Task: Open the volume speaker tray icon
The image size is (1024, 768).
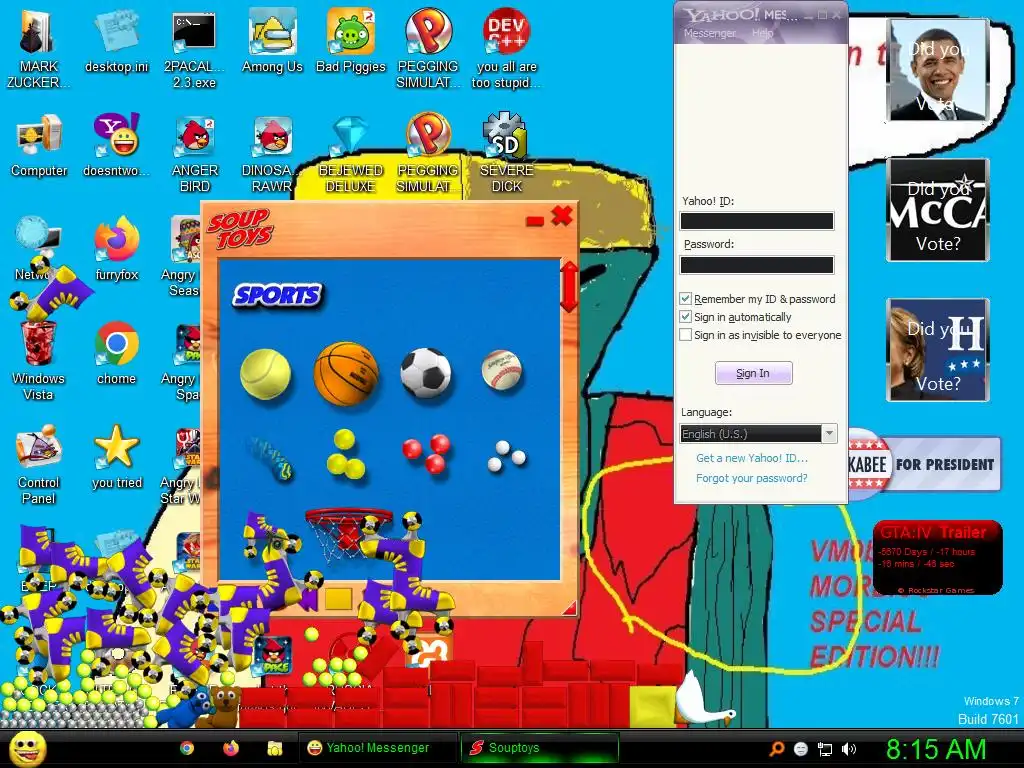Action: pyautogui.click(x=849, y=749)
